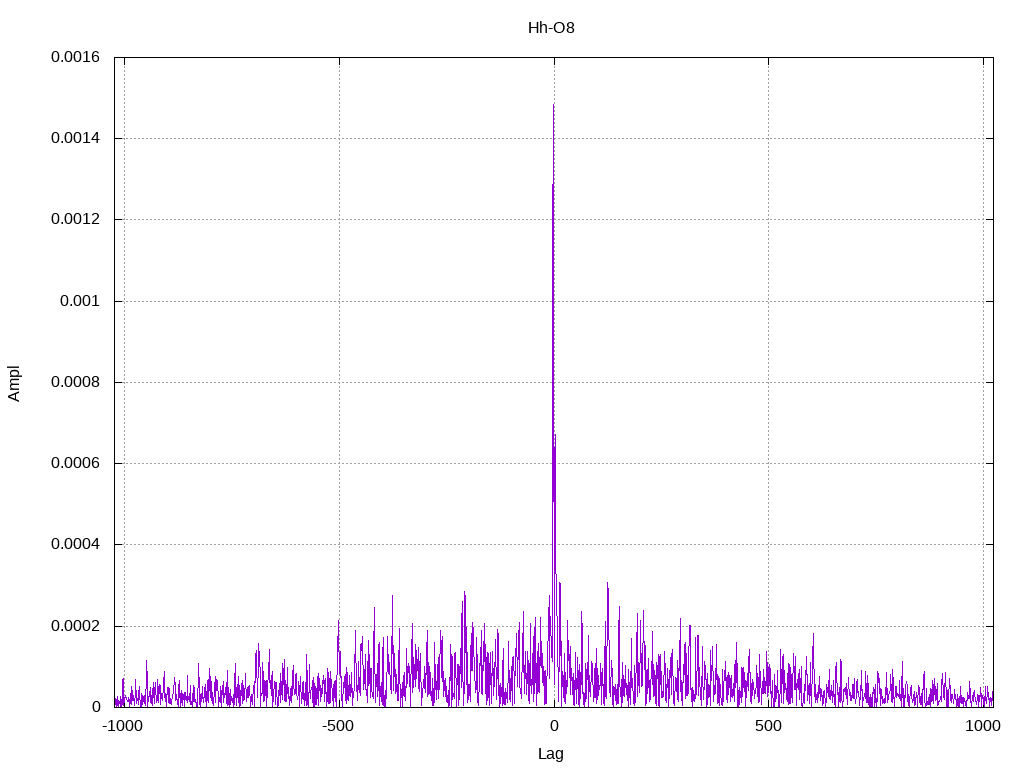
Task: Click the 0.0002 y-axis tick label
Action: [x=75, y=626]
